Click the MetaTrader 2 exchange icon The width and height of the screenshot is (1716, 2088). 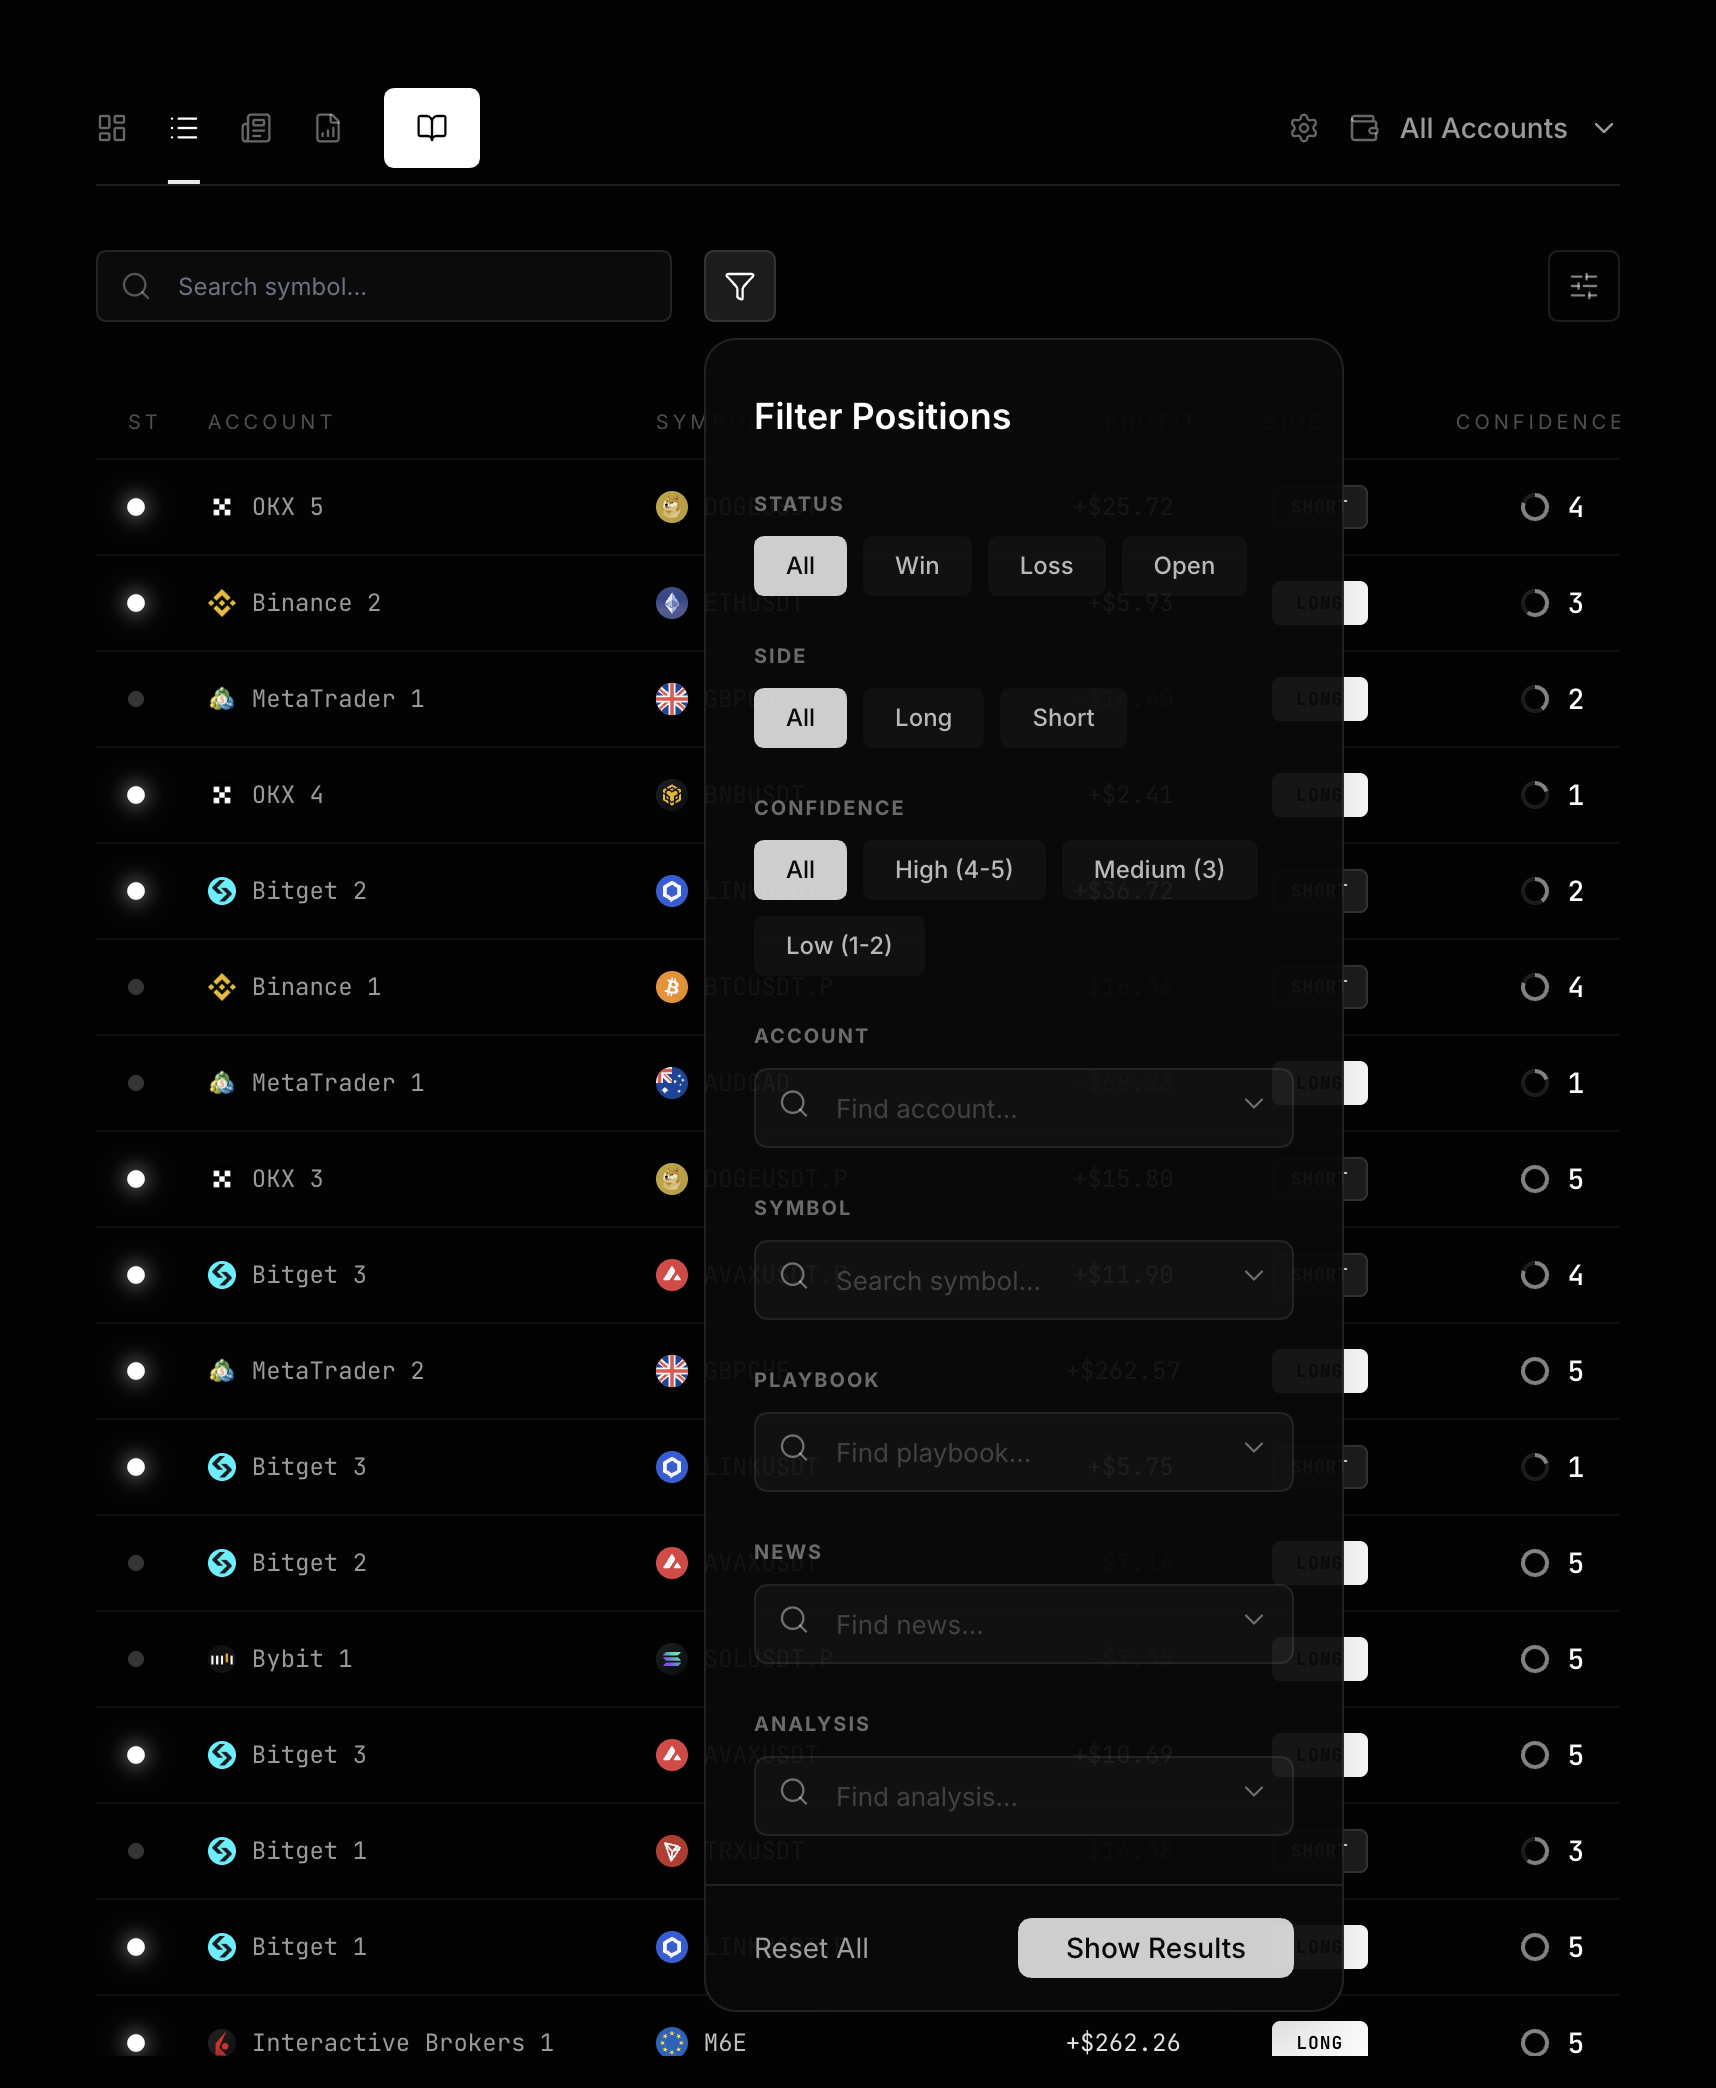tap(222, 1371)
